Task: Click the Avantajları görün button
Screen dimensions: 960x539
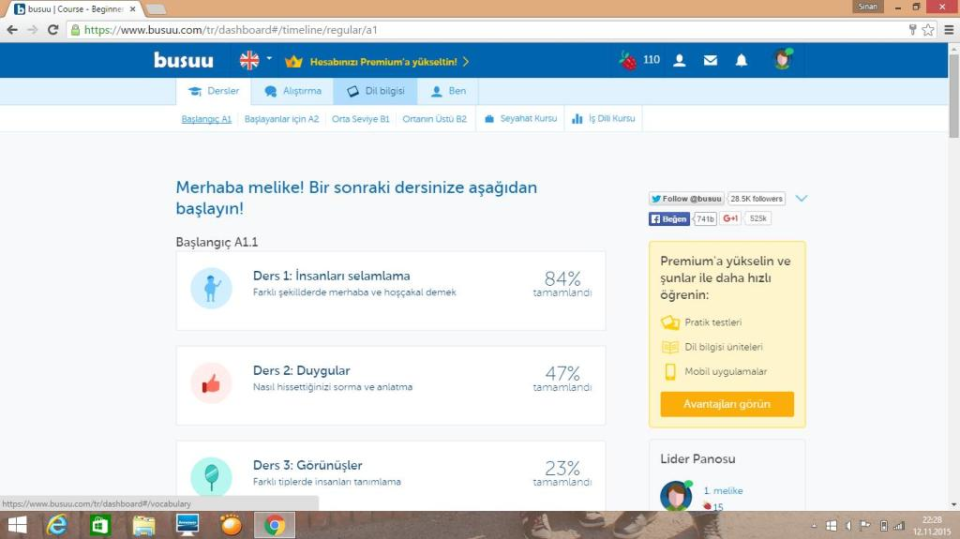Action: coord(727,404)
